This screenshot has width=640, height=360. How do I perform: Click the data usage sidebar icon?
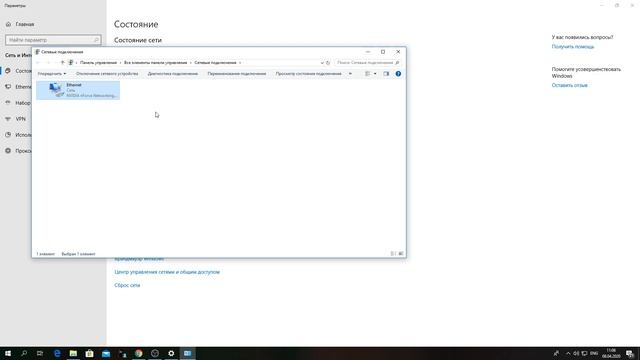tap(8, 135)
